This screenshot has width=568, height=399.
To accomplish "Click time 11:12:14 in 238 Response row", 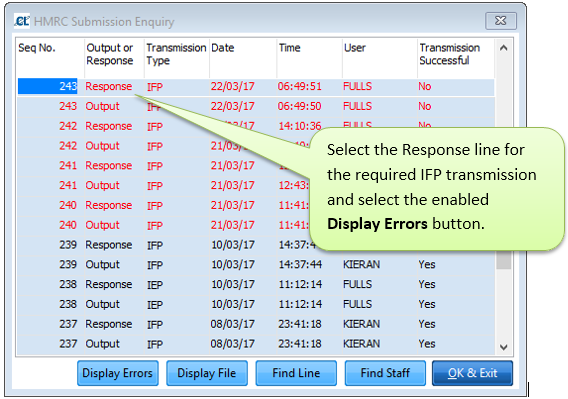I will point(300,284).
